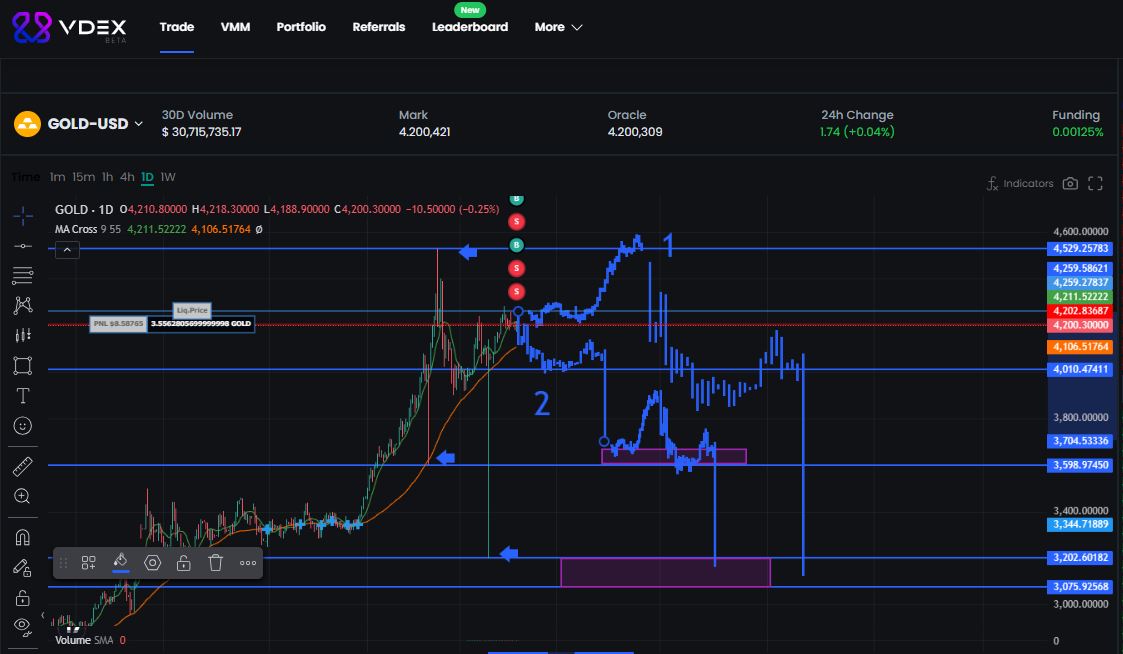1123x654 pixels.
Task: Click the orange 4,106.51764 MA label
Action: [x=1080, y=347]
